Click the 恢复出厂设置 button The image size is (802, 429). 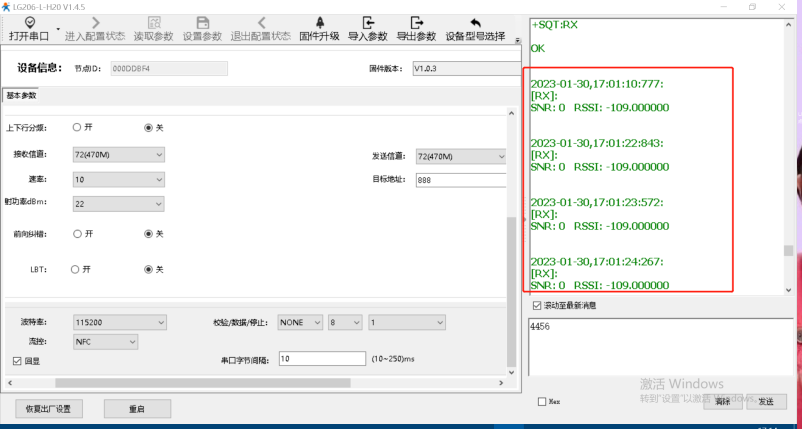[x=49, y=409]
